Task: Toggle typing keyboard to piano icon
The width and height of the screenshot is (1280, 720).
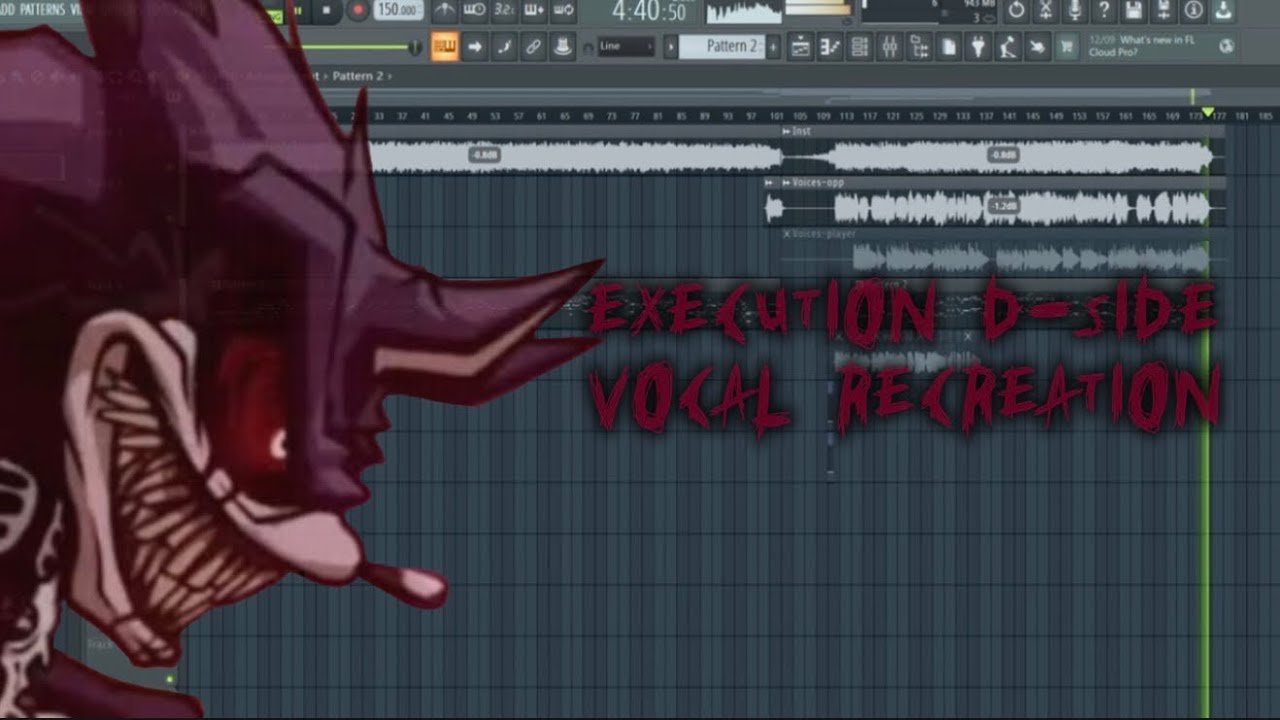Action: (x=445, y=46)
